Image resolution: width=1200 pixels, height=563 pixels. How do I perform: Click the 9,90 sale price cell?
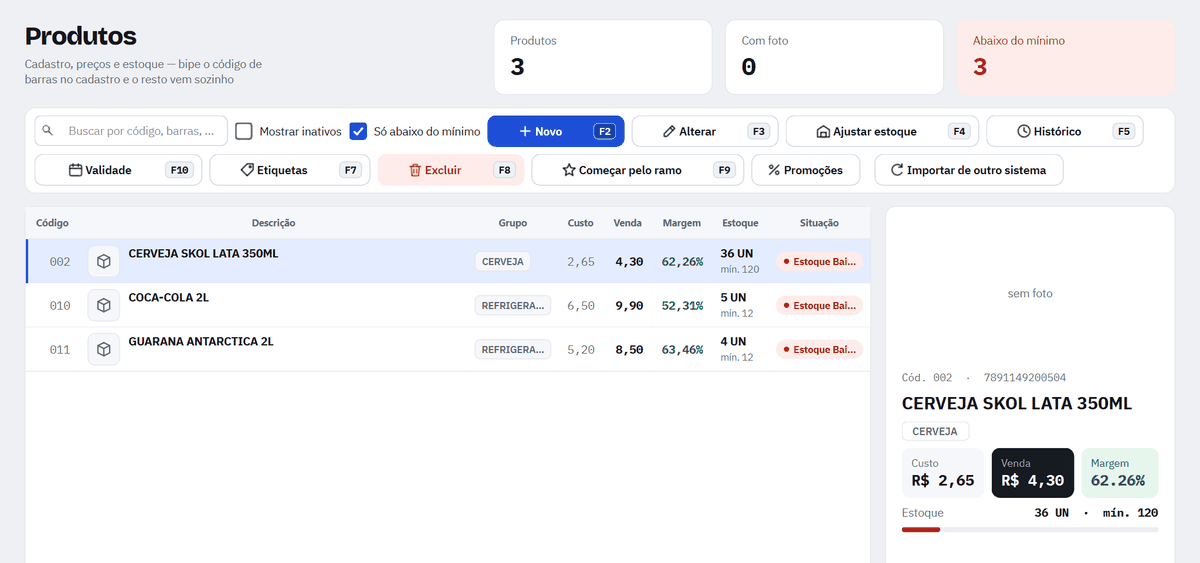click(629, 306)
